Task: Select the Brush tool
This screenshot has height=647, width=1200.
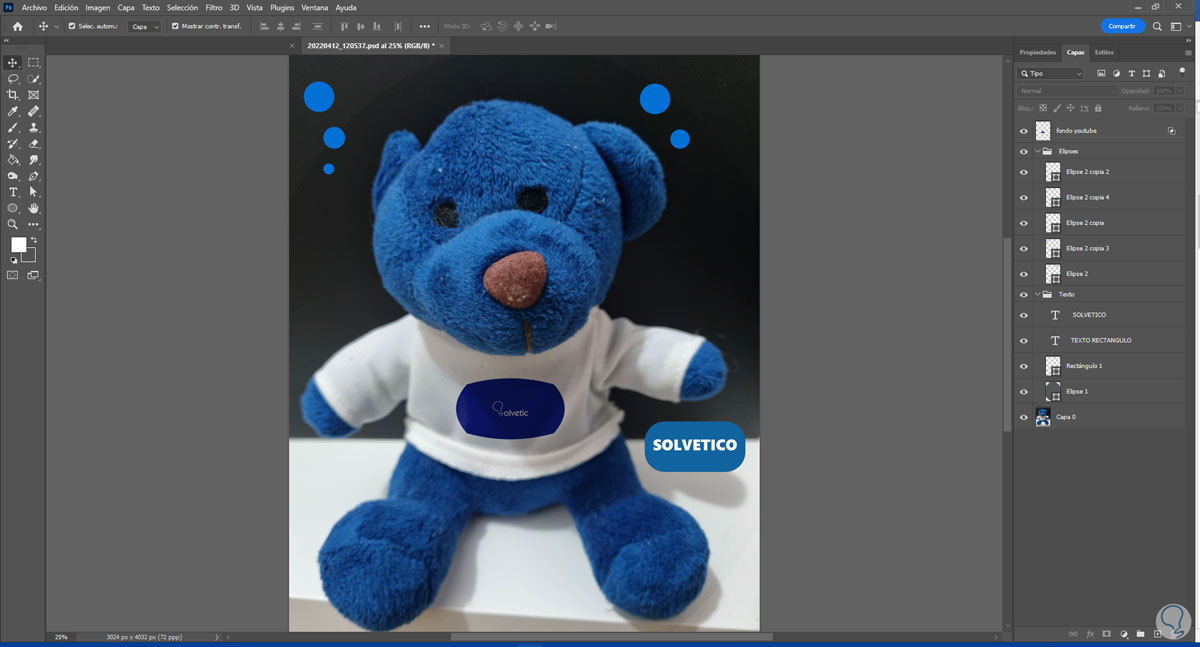Action: [x=13, y=127]
